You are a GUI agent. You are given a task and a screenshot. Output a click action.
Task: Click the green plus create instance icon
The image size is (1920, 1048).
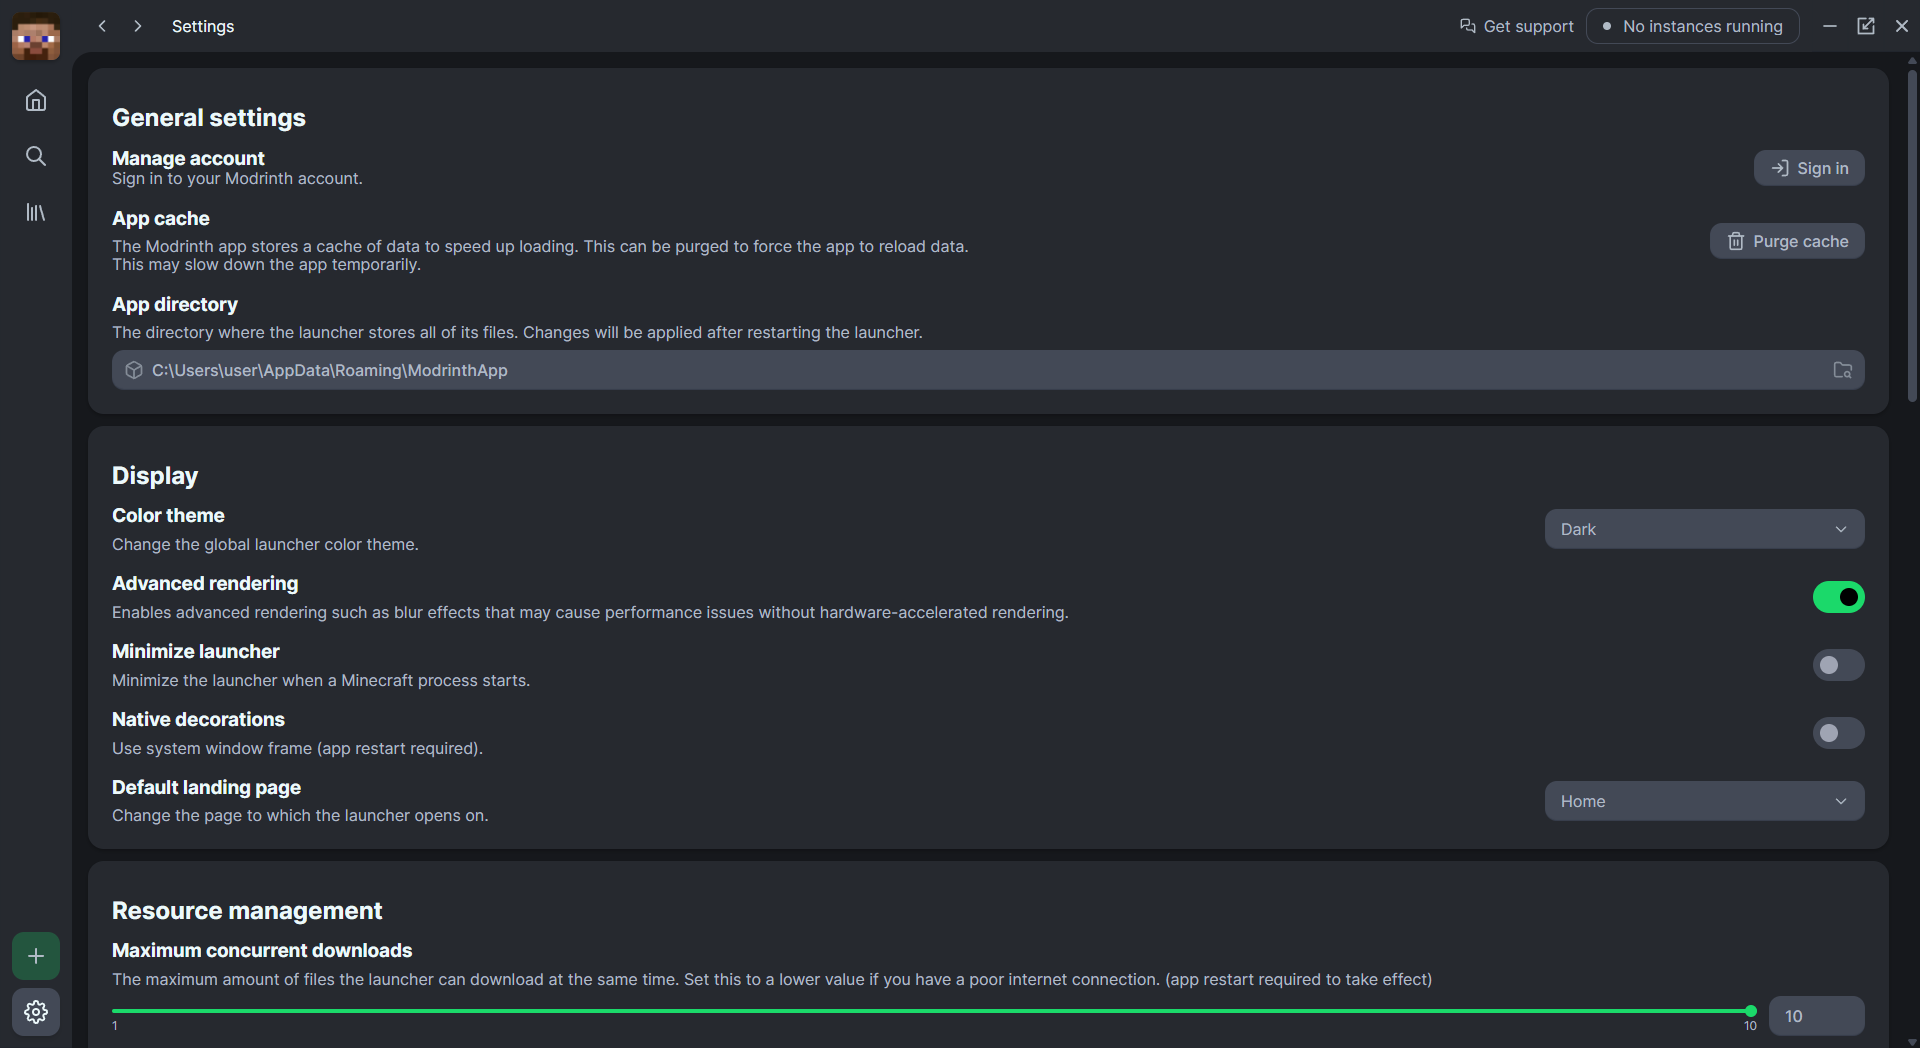[36, 956]
